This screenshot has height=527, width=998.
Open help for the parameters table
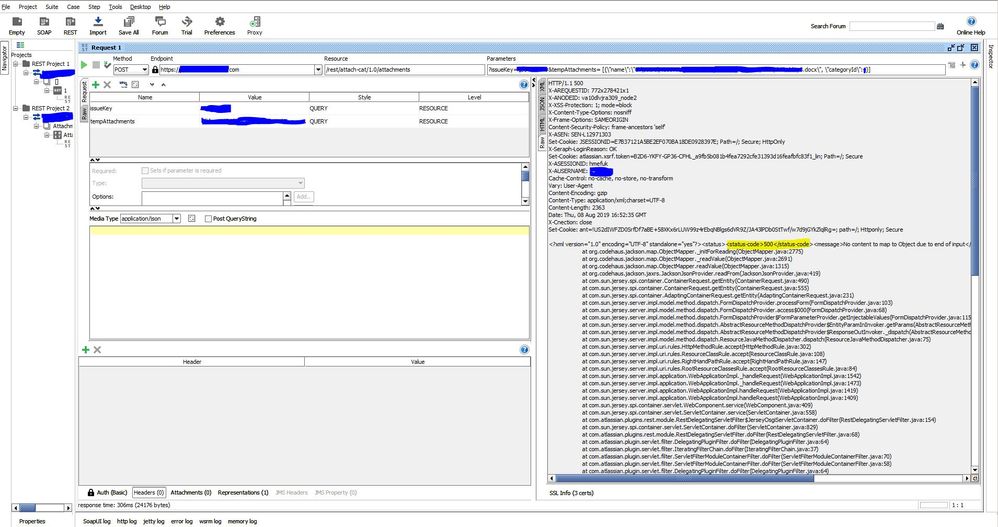(x=524, y=84)
